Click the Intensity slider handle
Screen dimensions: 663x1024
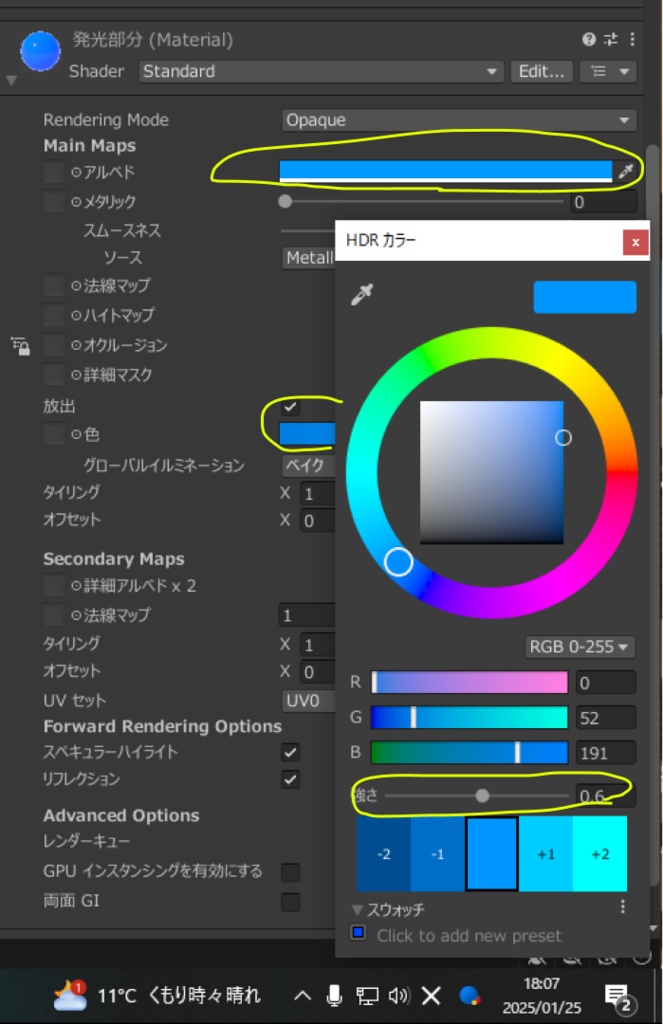pyautogui.click(x=482, y=795)
